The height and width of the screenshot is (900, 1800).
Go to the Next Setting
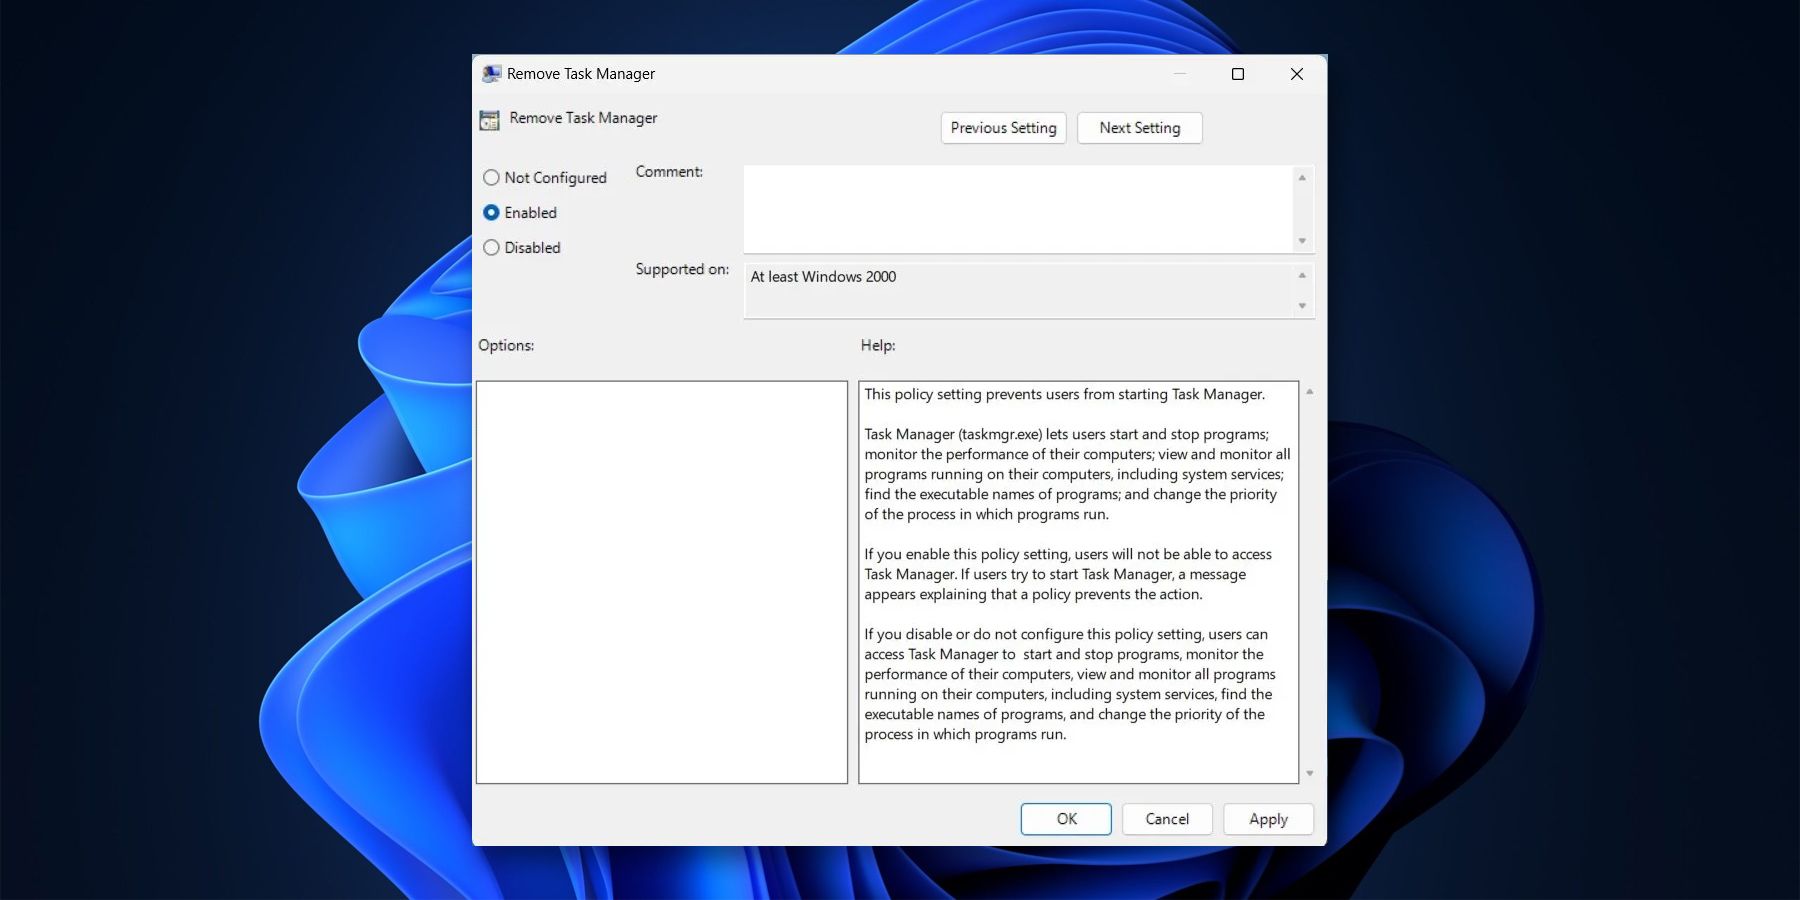[1139, 128]
